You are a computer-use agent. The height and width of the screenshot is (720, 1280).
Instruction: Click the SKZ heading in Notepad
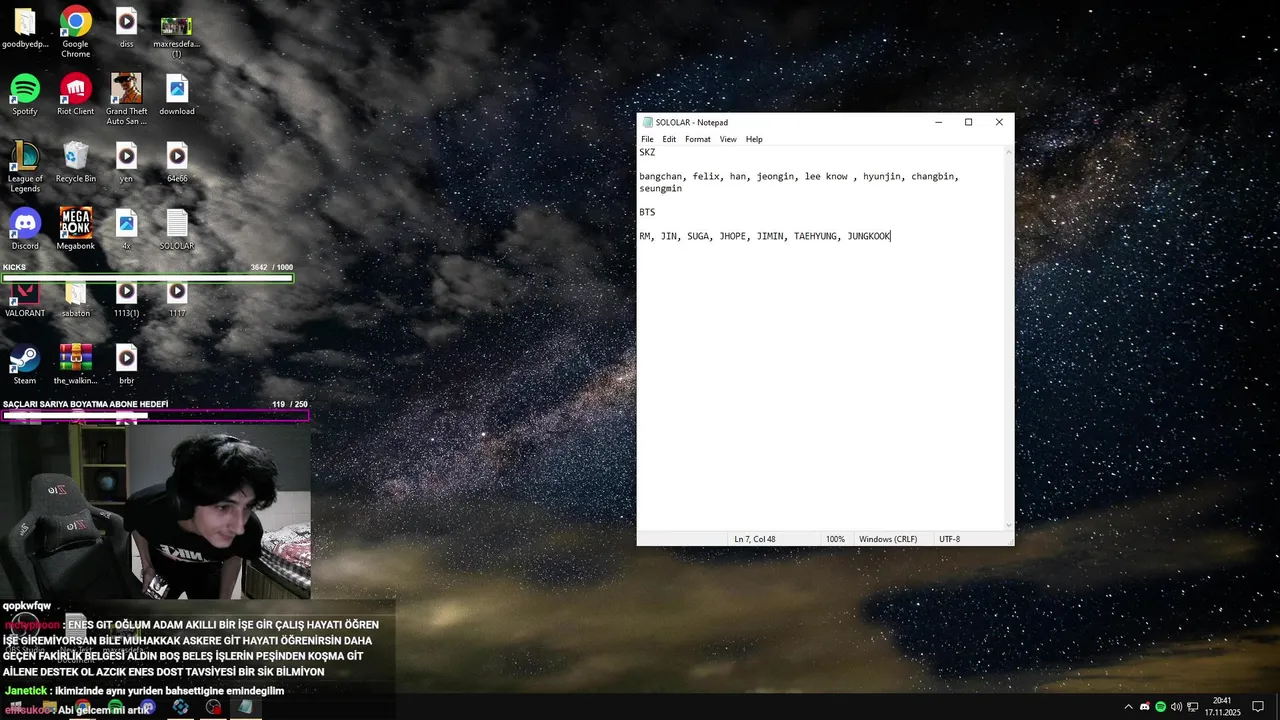tap(647, 152)
